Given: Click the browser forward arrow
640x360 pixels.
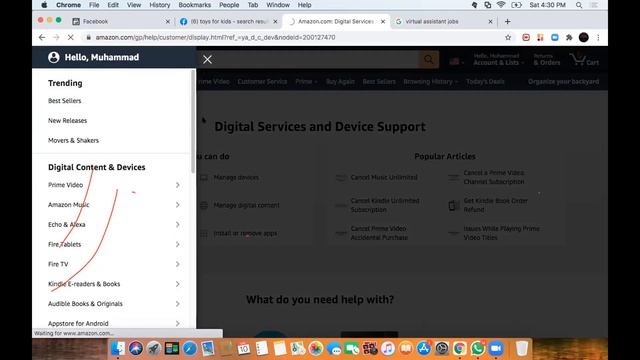Looking at the screenshot, I should click(x=56, y=37).
